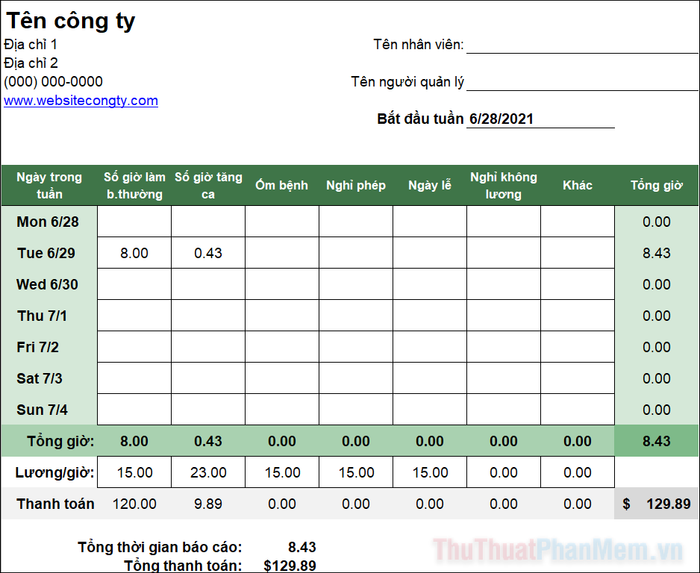The height and width of the screenshot is (573, 700).
Task: Click Fri 7/2 Nghỉ phép empty cell
Action: click(356, 347)
